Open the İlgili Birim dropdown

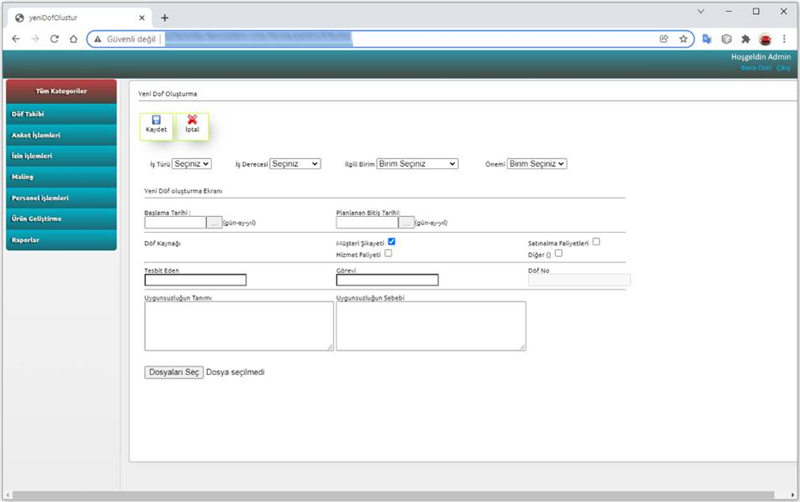[417, 164]
